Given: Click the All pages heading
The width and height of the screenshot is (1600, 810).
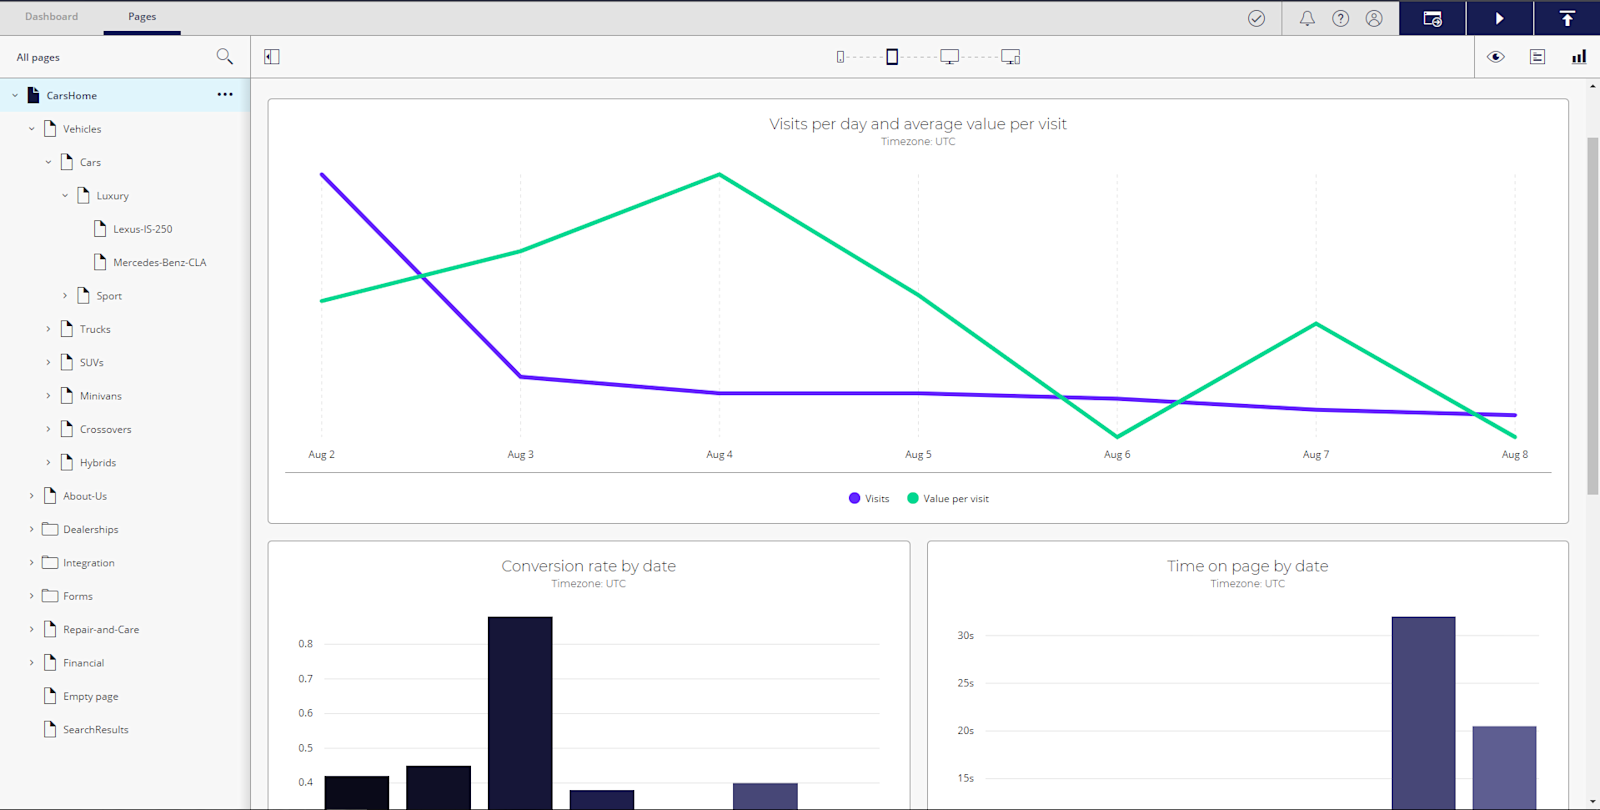Looking at the screenshot, I should point(38,57).
